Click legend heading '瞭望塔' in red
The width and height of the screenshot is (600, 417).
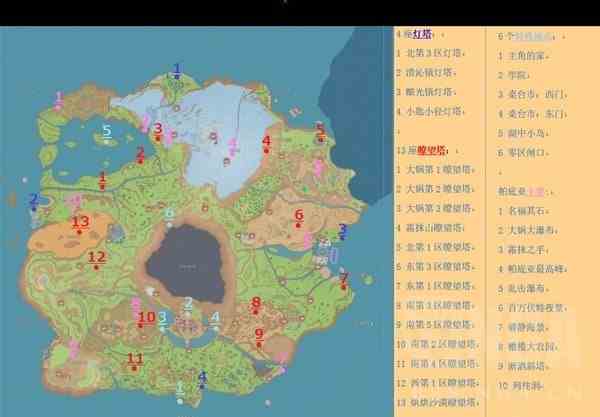click(x=432, y=150)
